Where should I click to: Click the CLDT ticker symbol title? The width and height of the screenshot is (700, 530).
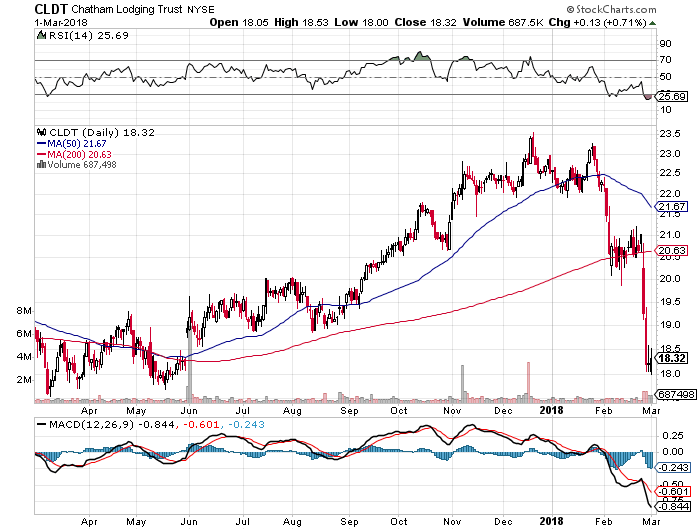coord(51,9)
